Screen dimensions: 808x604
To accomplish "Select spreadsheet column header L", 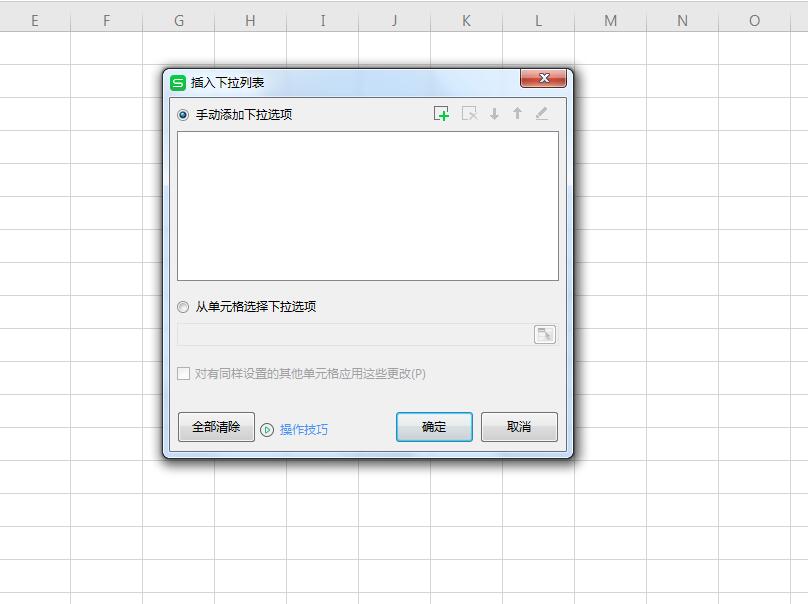I will pos(537,19).
